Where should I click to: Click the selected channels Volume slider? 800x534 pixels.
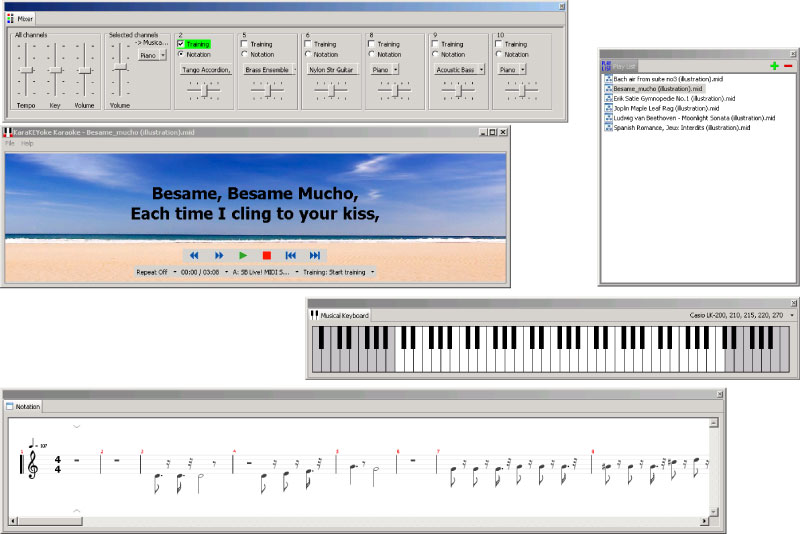click(x=120, y=67)
